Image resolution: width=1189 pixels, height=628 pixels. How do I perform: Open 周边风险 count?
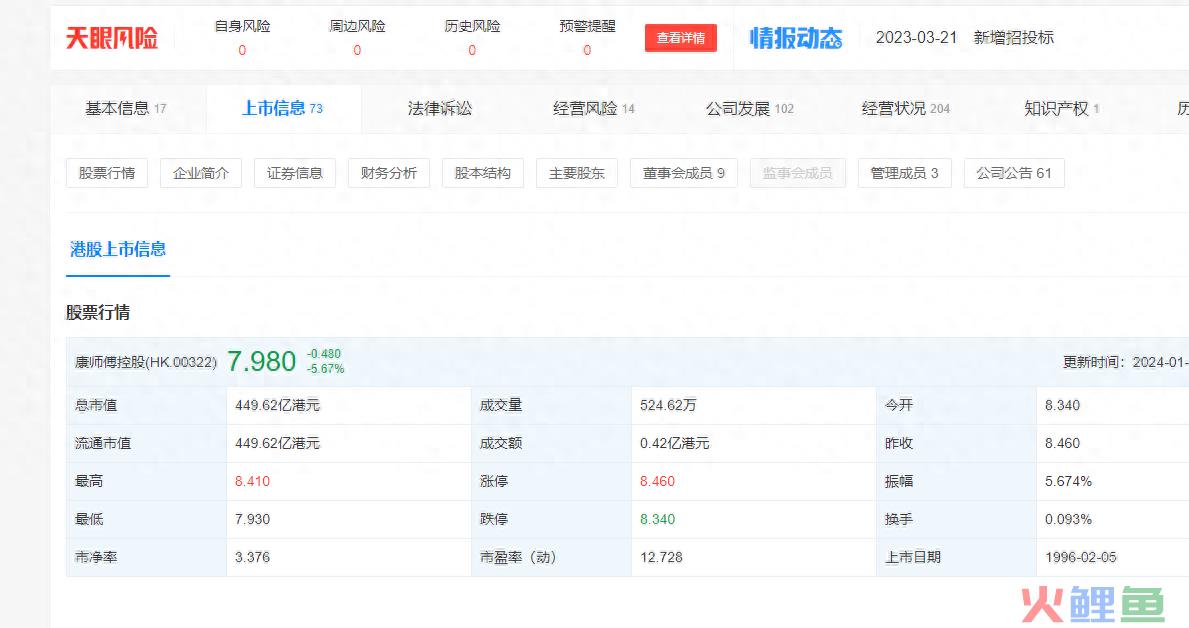[x=357, y=50]
